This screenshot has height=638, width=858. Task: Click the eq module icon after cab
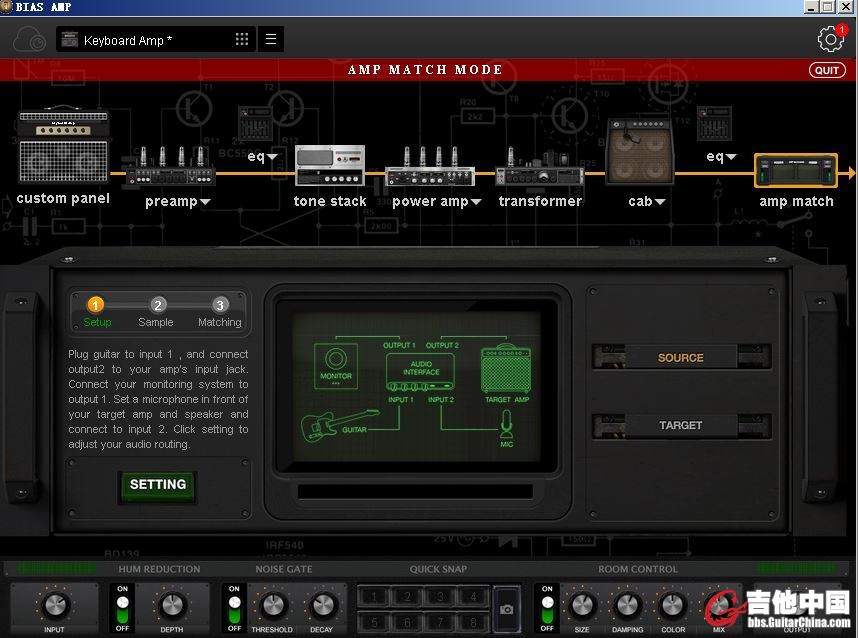714,125
